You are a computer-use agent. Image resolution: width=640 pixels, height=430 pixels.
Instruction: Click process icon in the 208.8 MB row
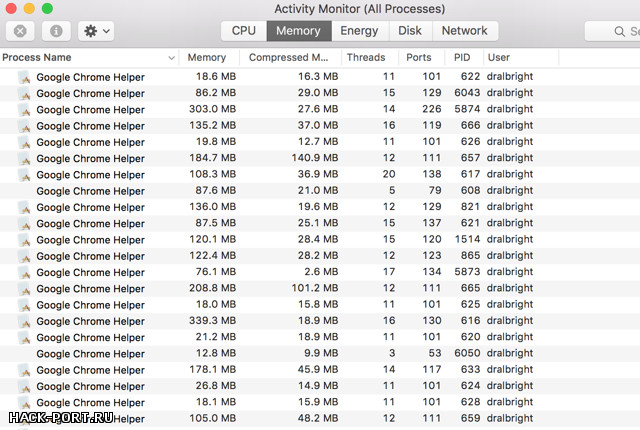(24, 289)
